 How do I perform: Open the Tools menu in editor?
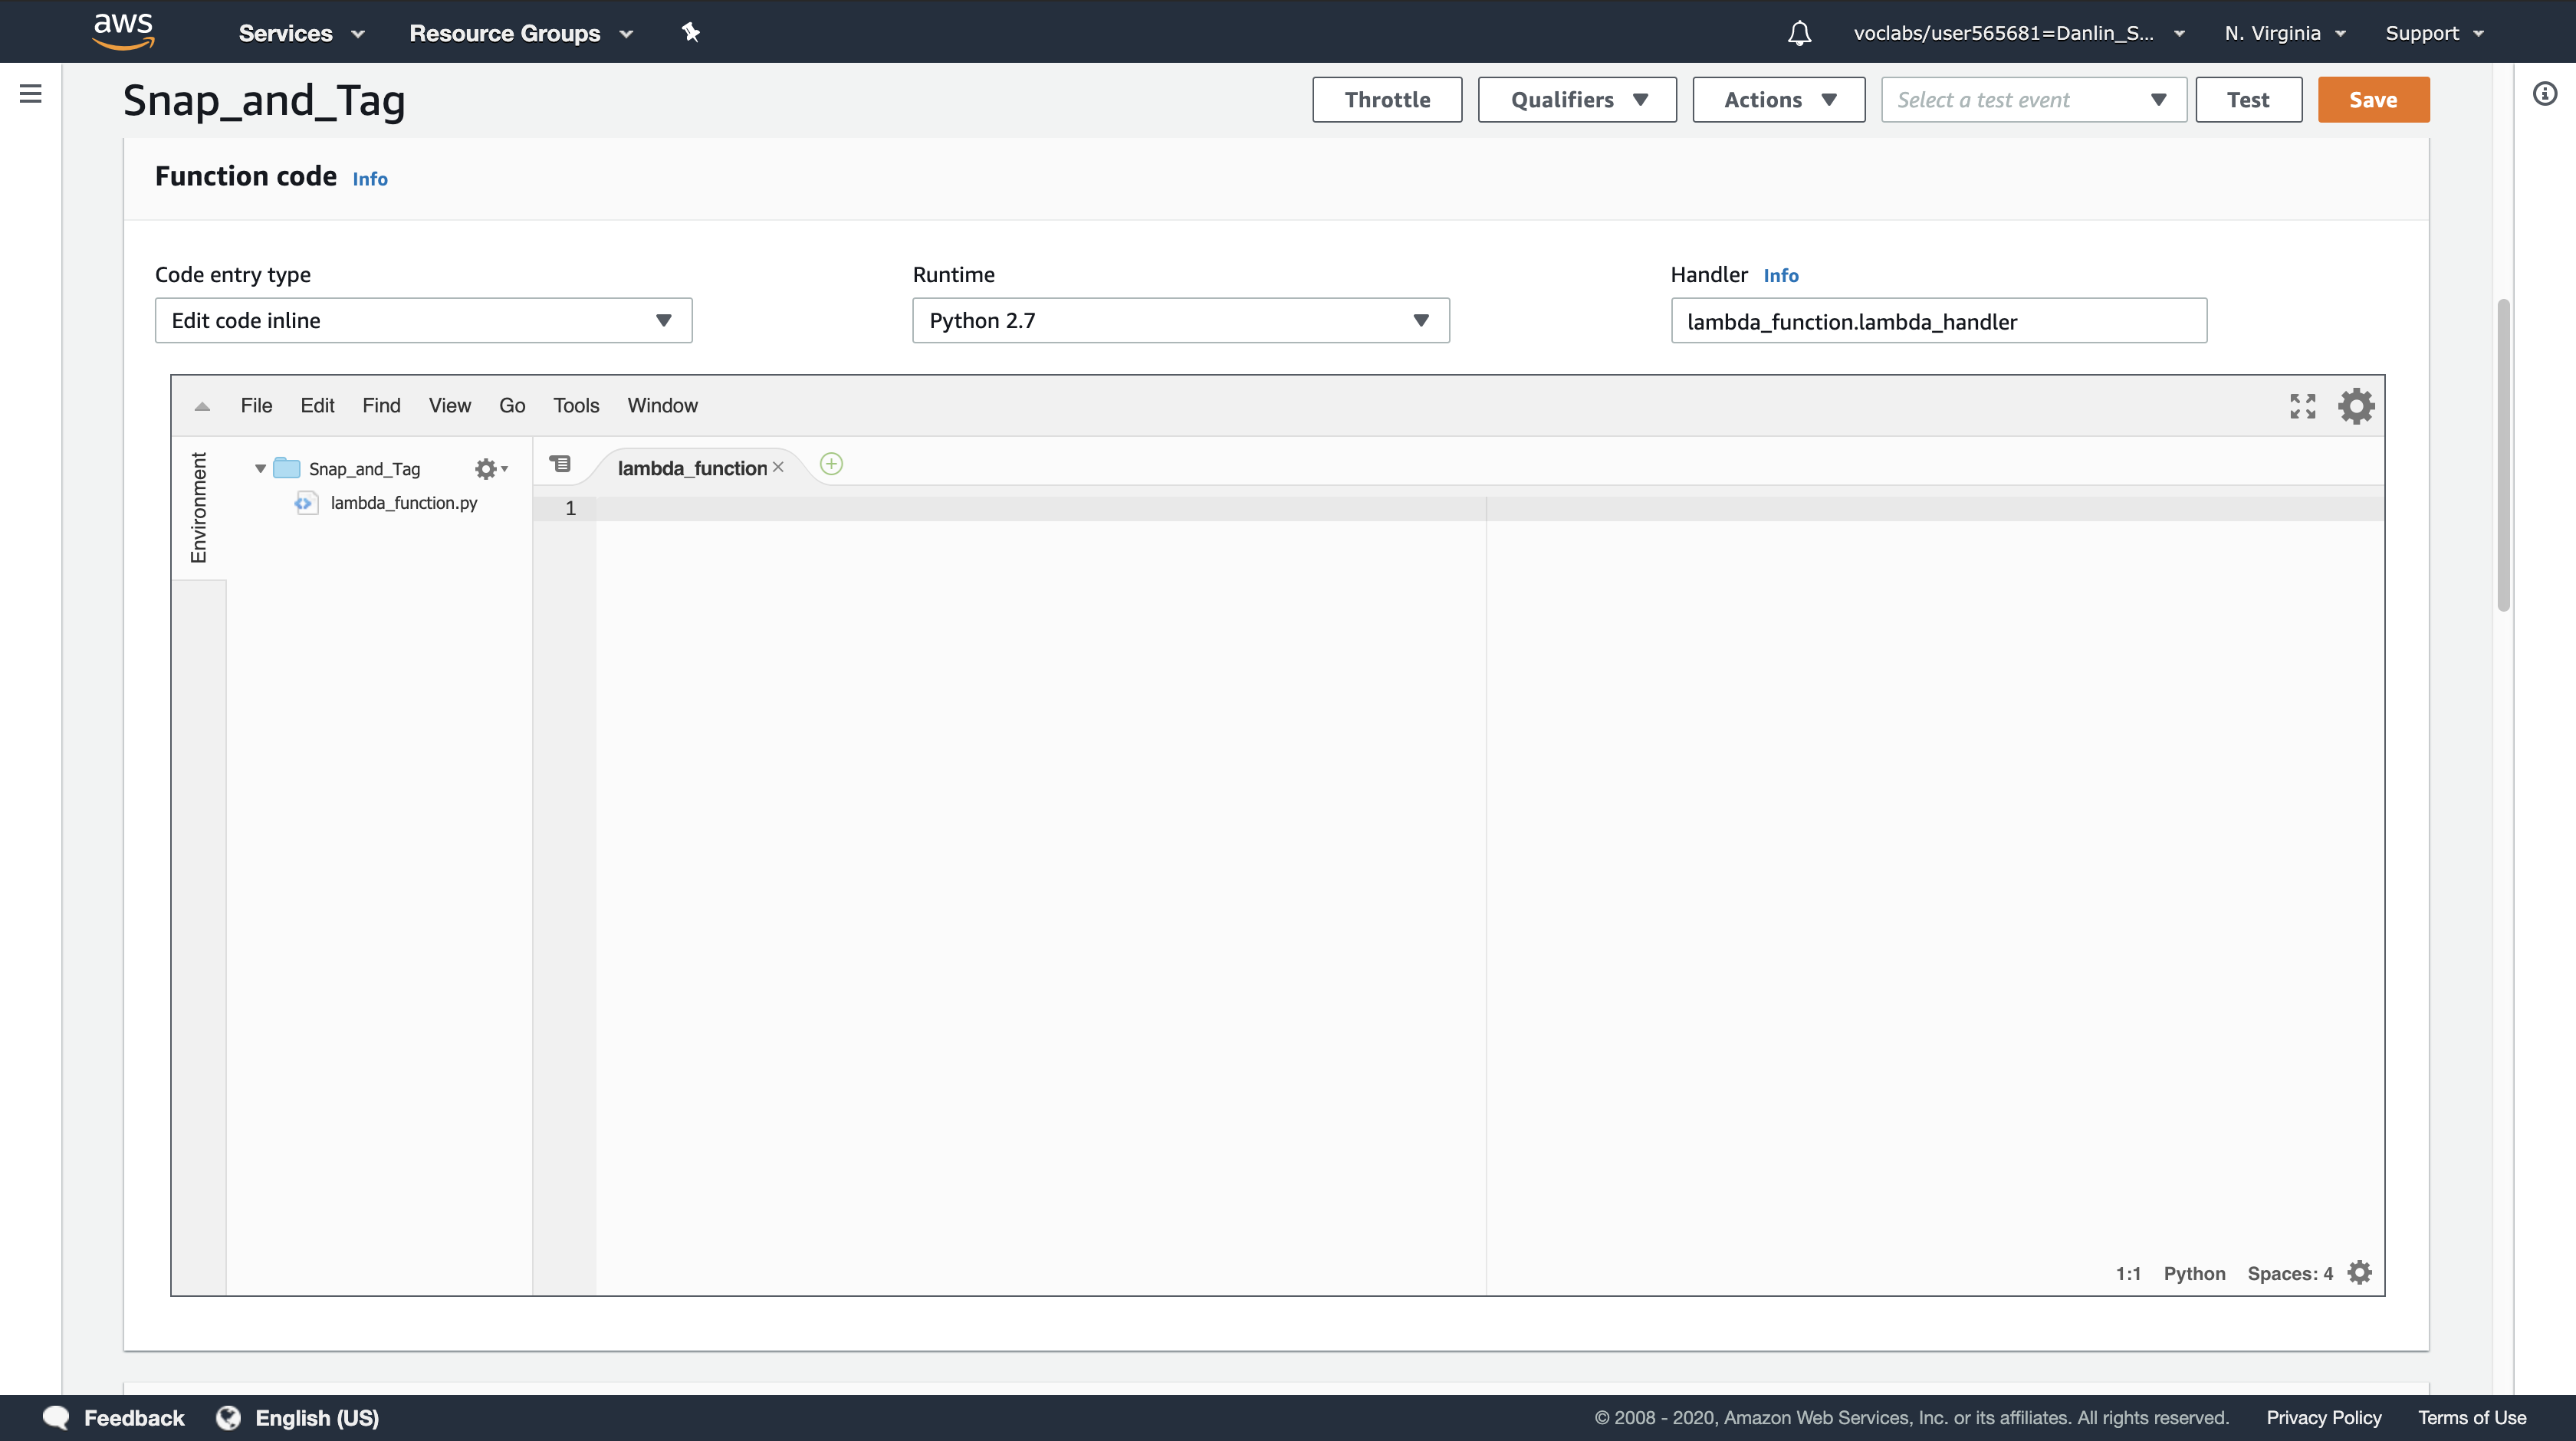pos(576,406)
